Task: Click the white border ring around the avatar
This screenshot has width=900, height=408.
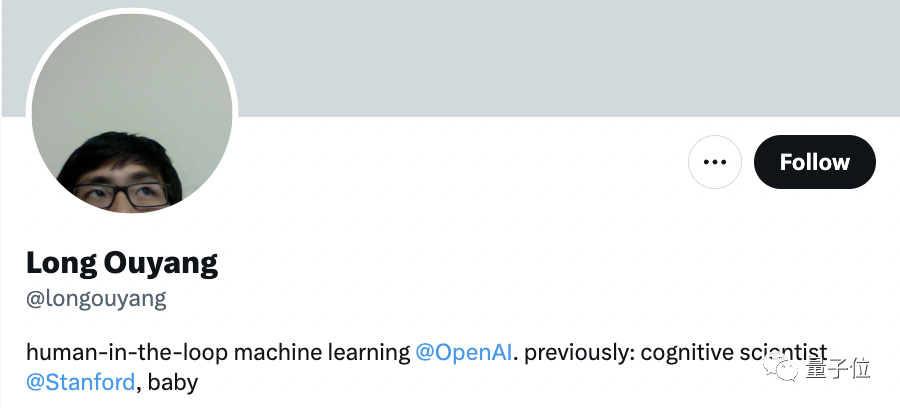Action: pyautogui.click(x=29, y=110)
